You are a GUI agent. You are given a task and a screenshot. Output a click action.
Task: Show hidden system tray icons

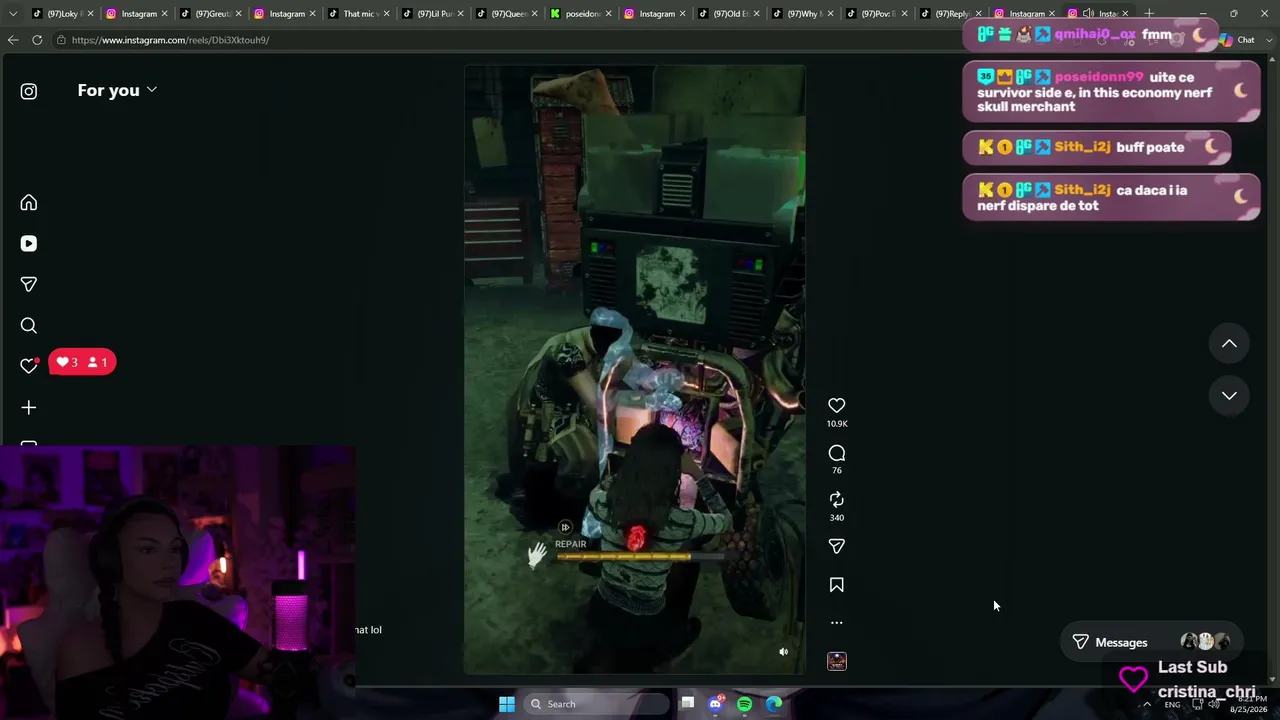point(1147,704)
